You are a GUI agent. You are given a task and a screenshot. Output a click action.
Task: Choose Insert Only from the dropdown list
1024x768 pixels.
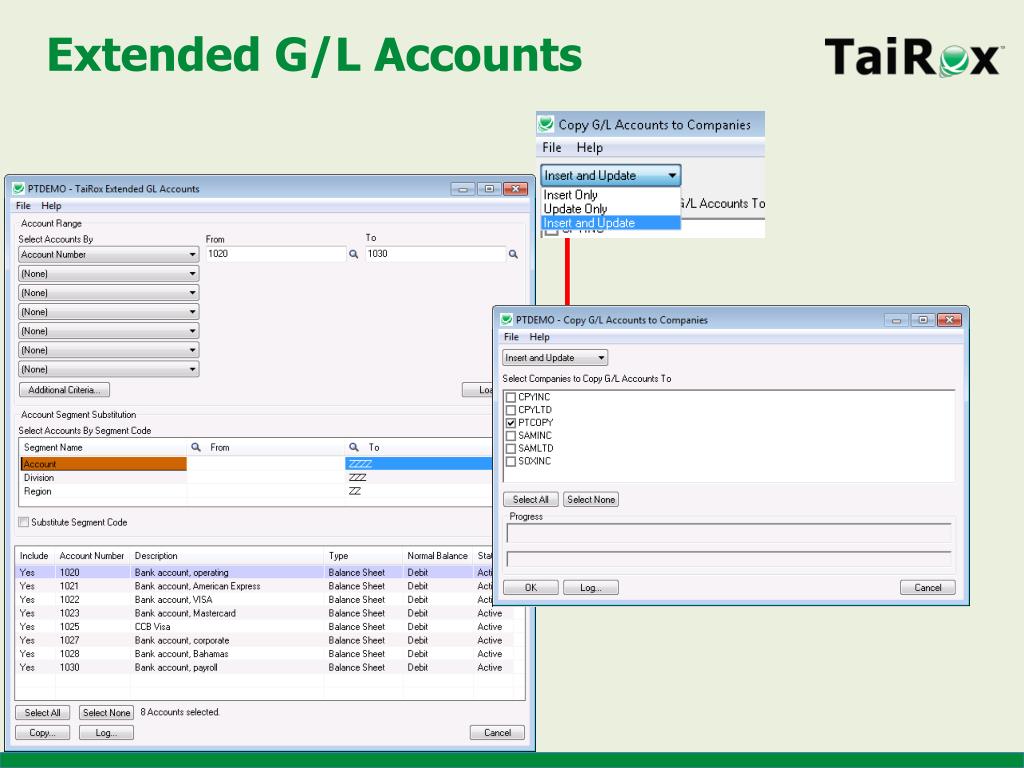pos(570,195)
